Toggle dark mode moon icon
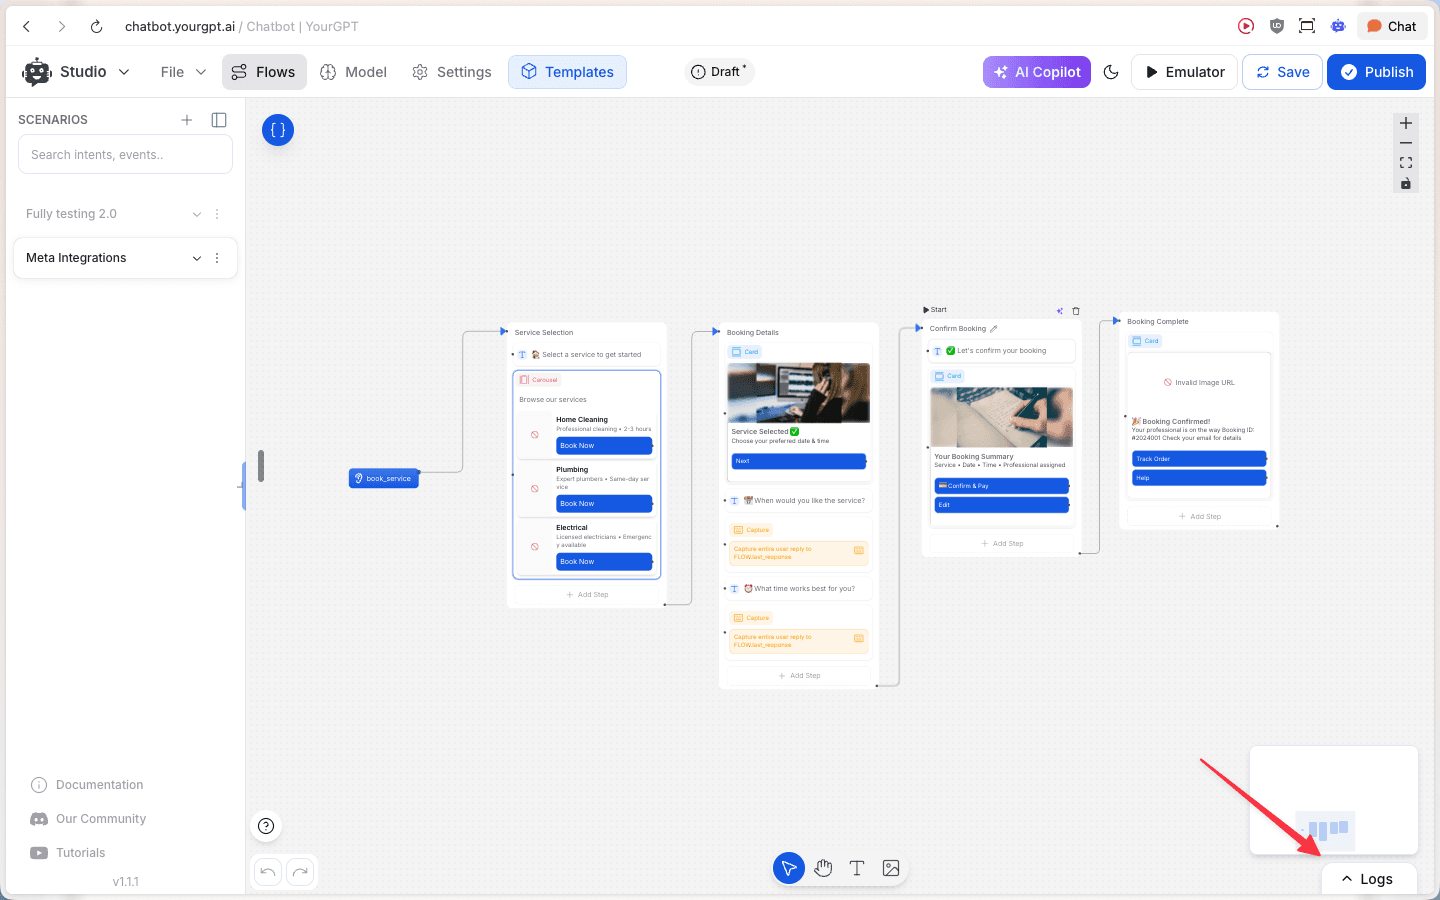Image resolution: width=1440 pixels, height=900 pixels. pos(1111,72)
